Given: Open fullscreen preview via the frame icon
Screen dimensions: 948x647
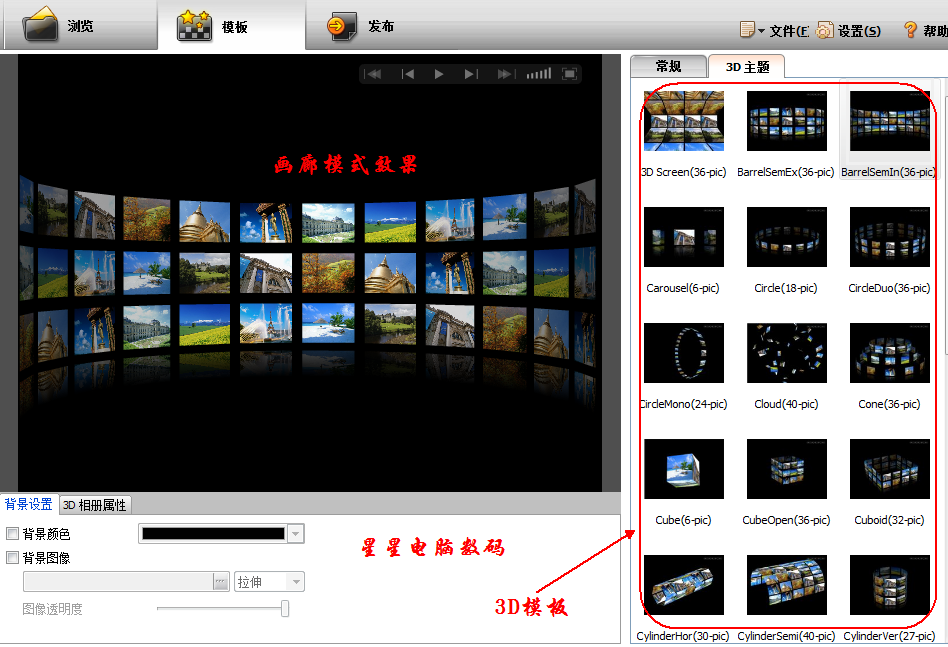Looking at the screenshot, I should point(570,73).
